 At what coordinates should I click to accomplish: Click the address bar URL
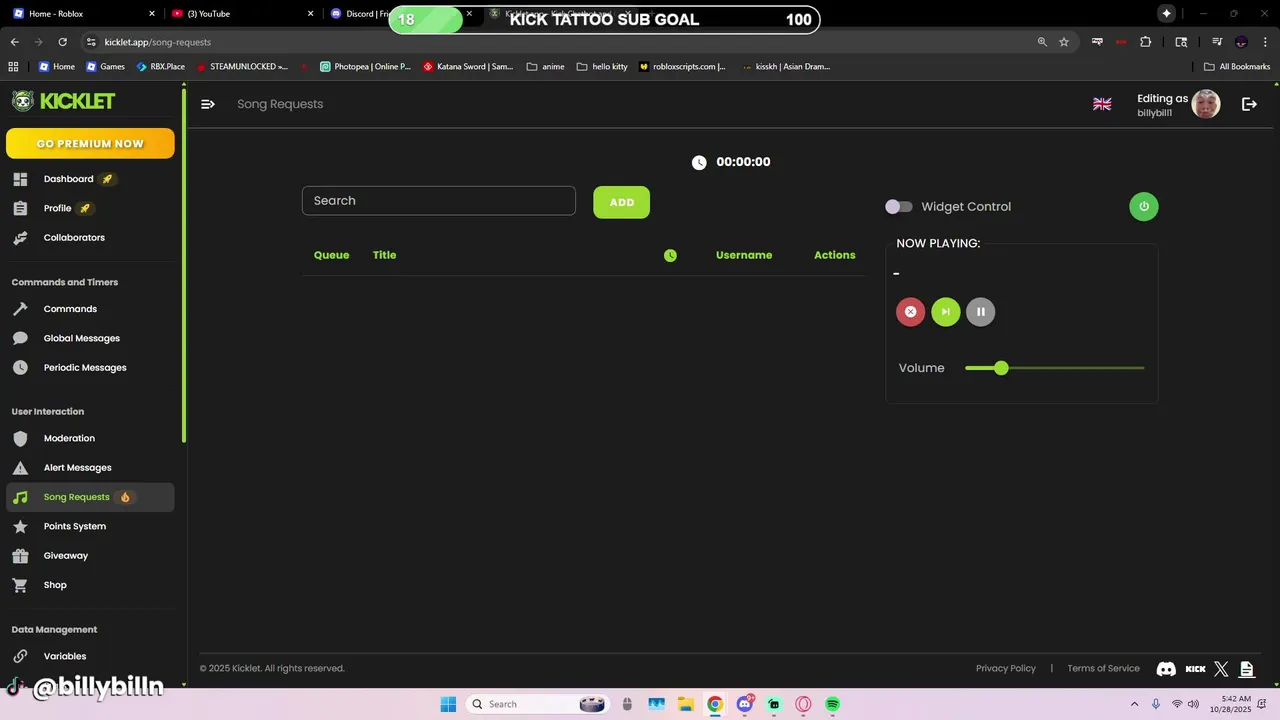(x=157, y=42)
